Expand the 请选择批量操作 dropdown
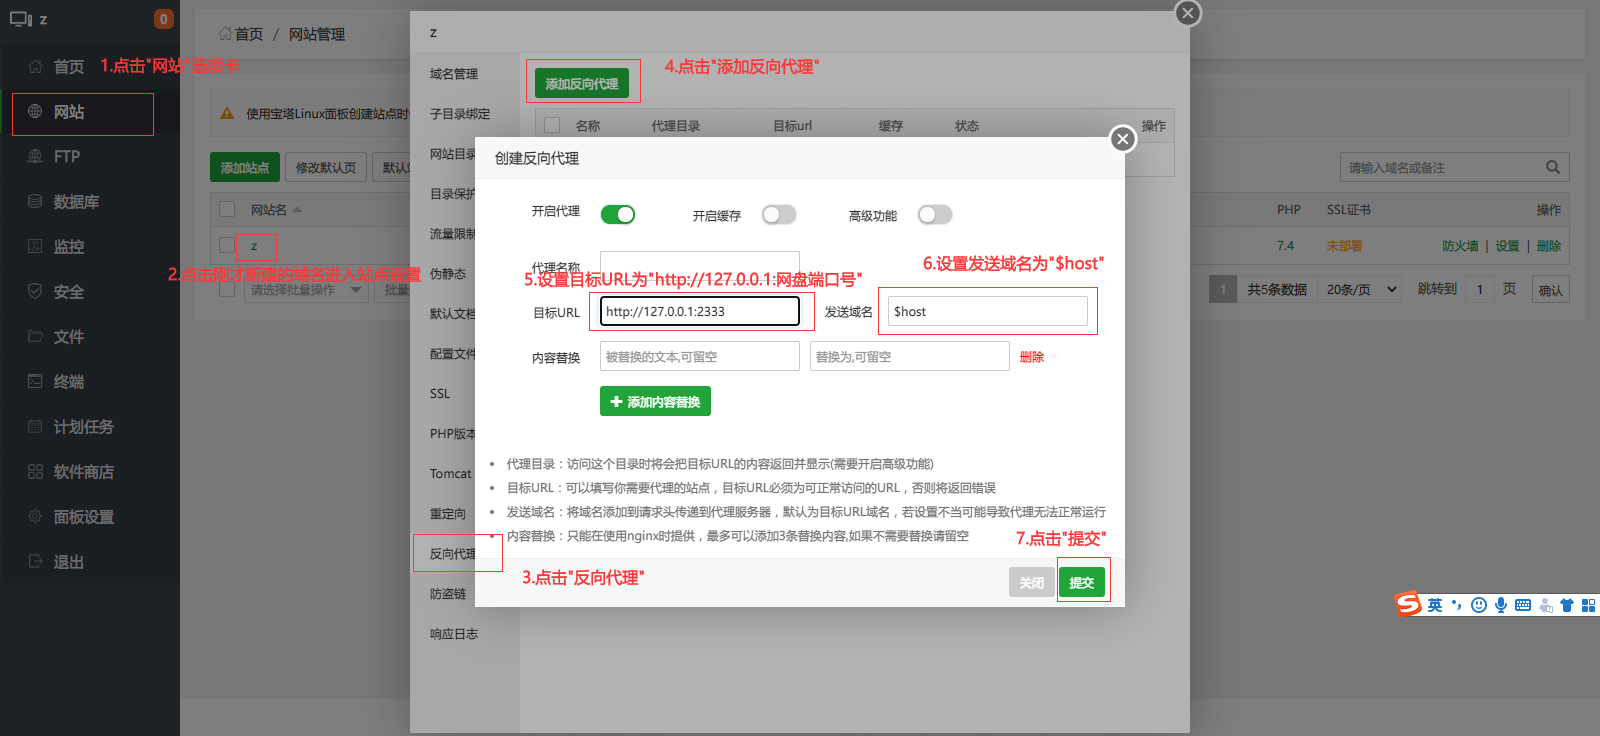Viewport: 1600px width, 736px height. tap(305, 290)
